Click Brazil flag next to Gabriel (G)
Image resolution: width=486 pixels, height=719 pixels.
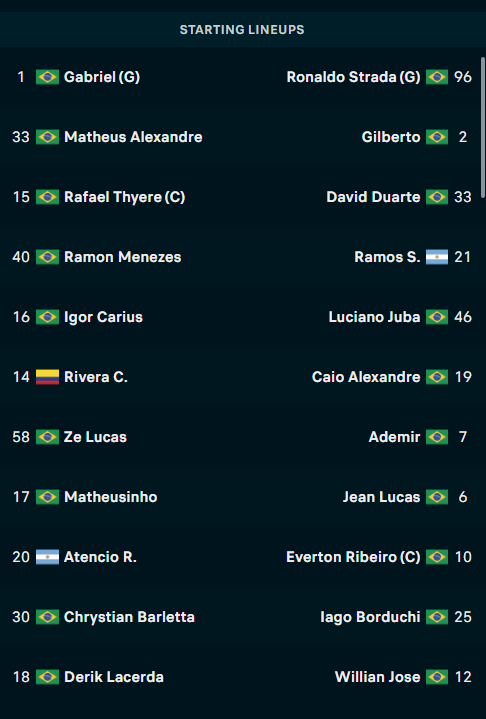point(47,77)
